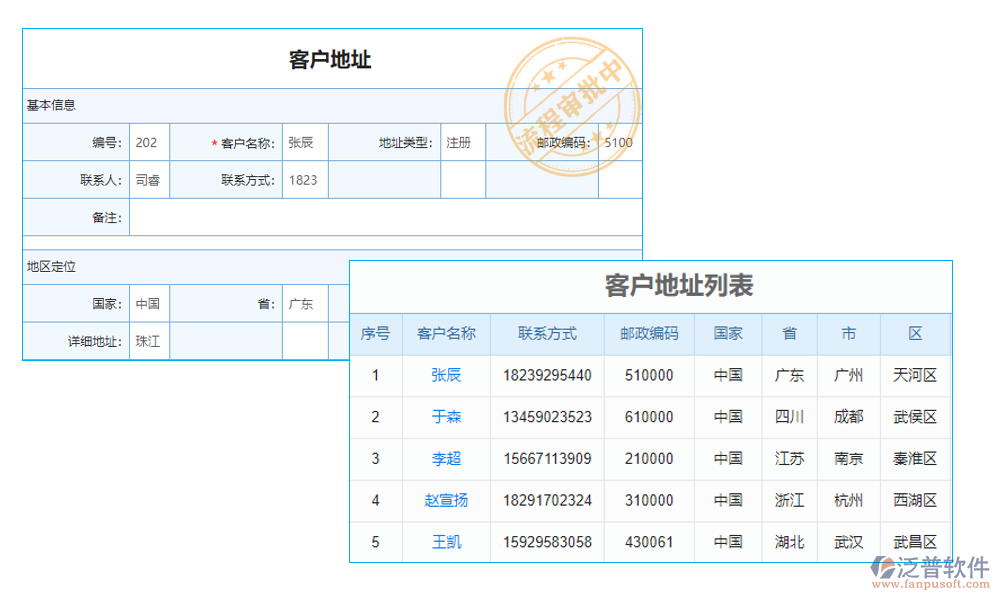Screen dimensions: 1000x600
Task: Click the 流程审批中 approval stamp
Action: coord(569,105)
